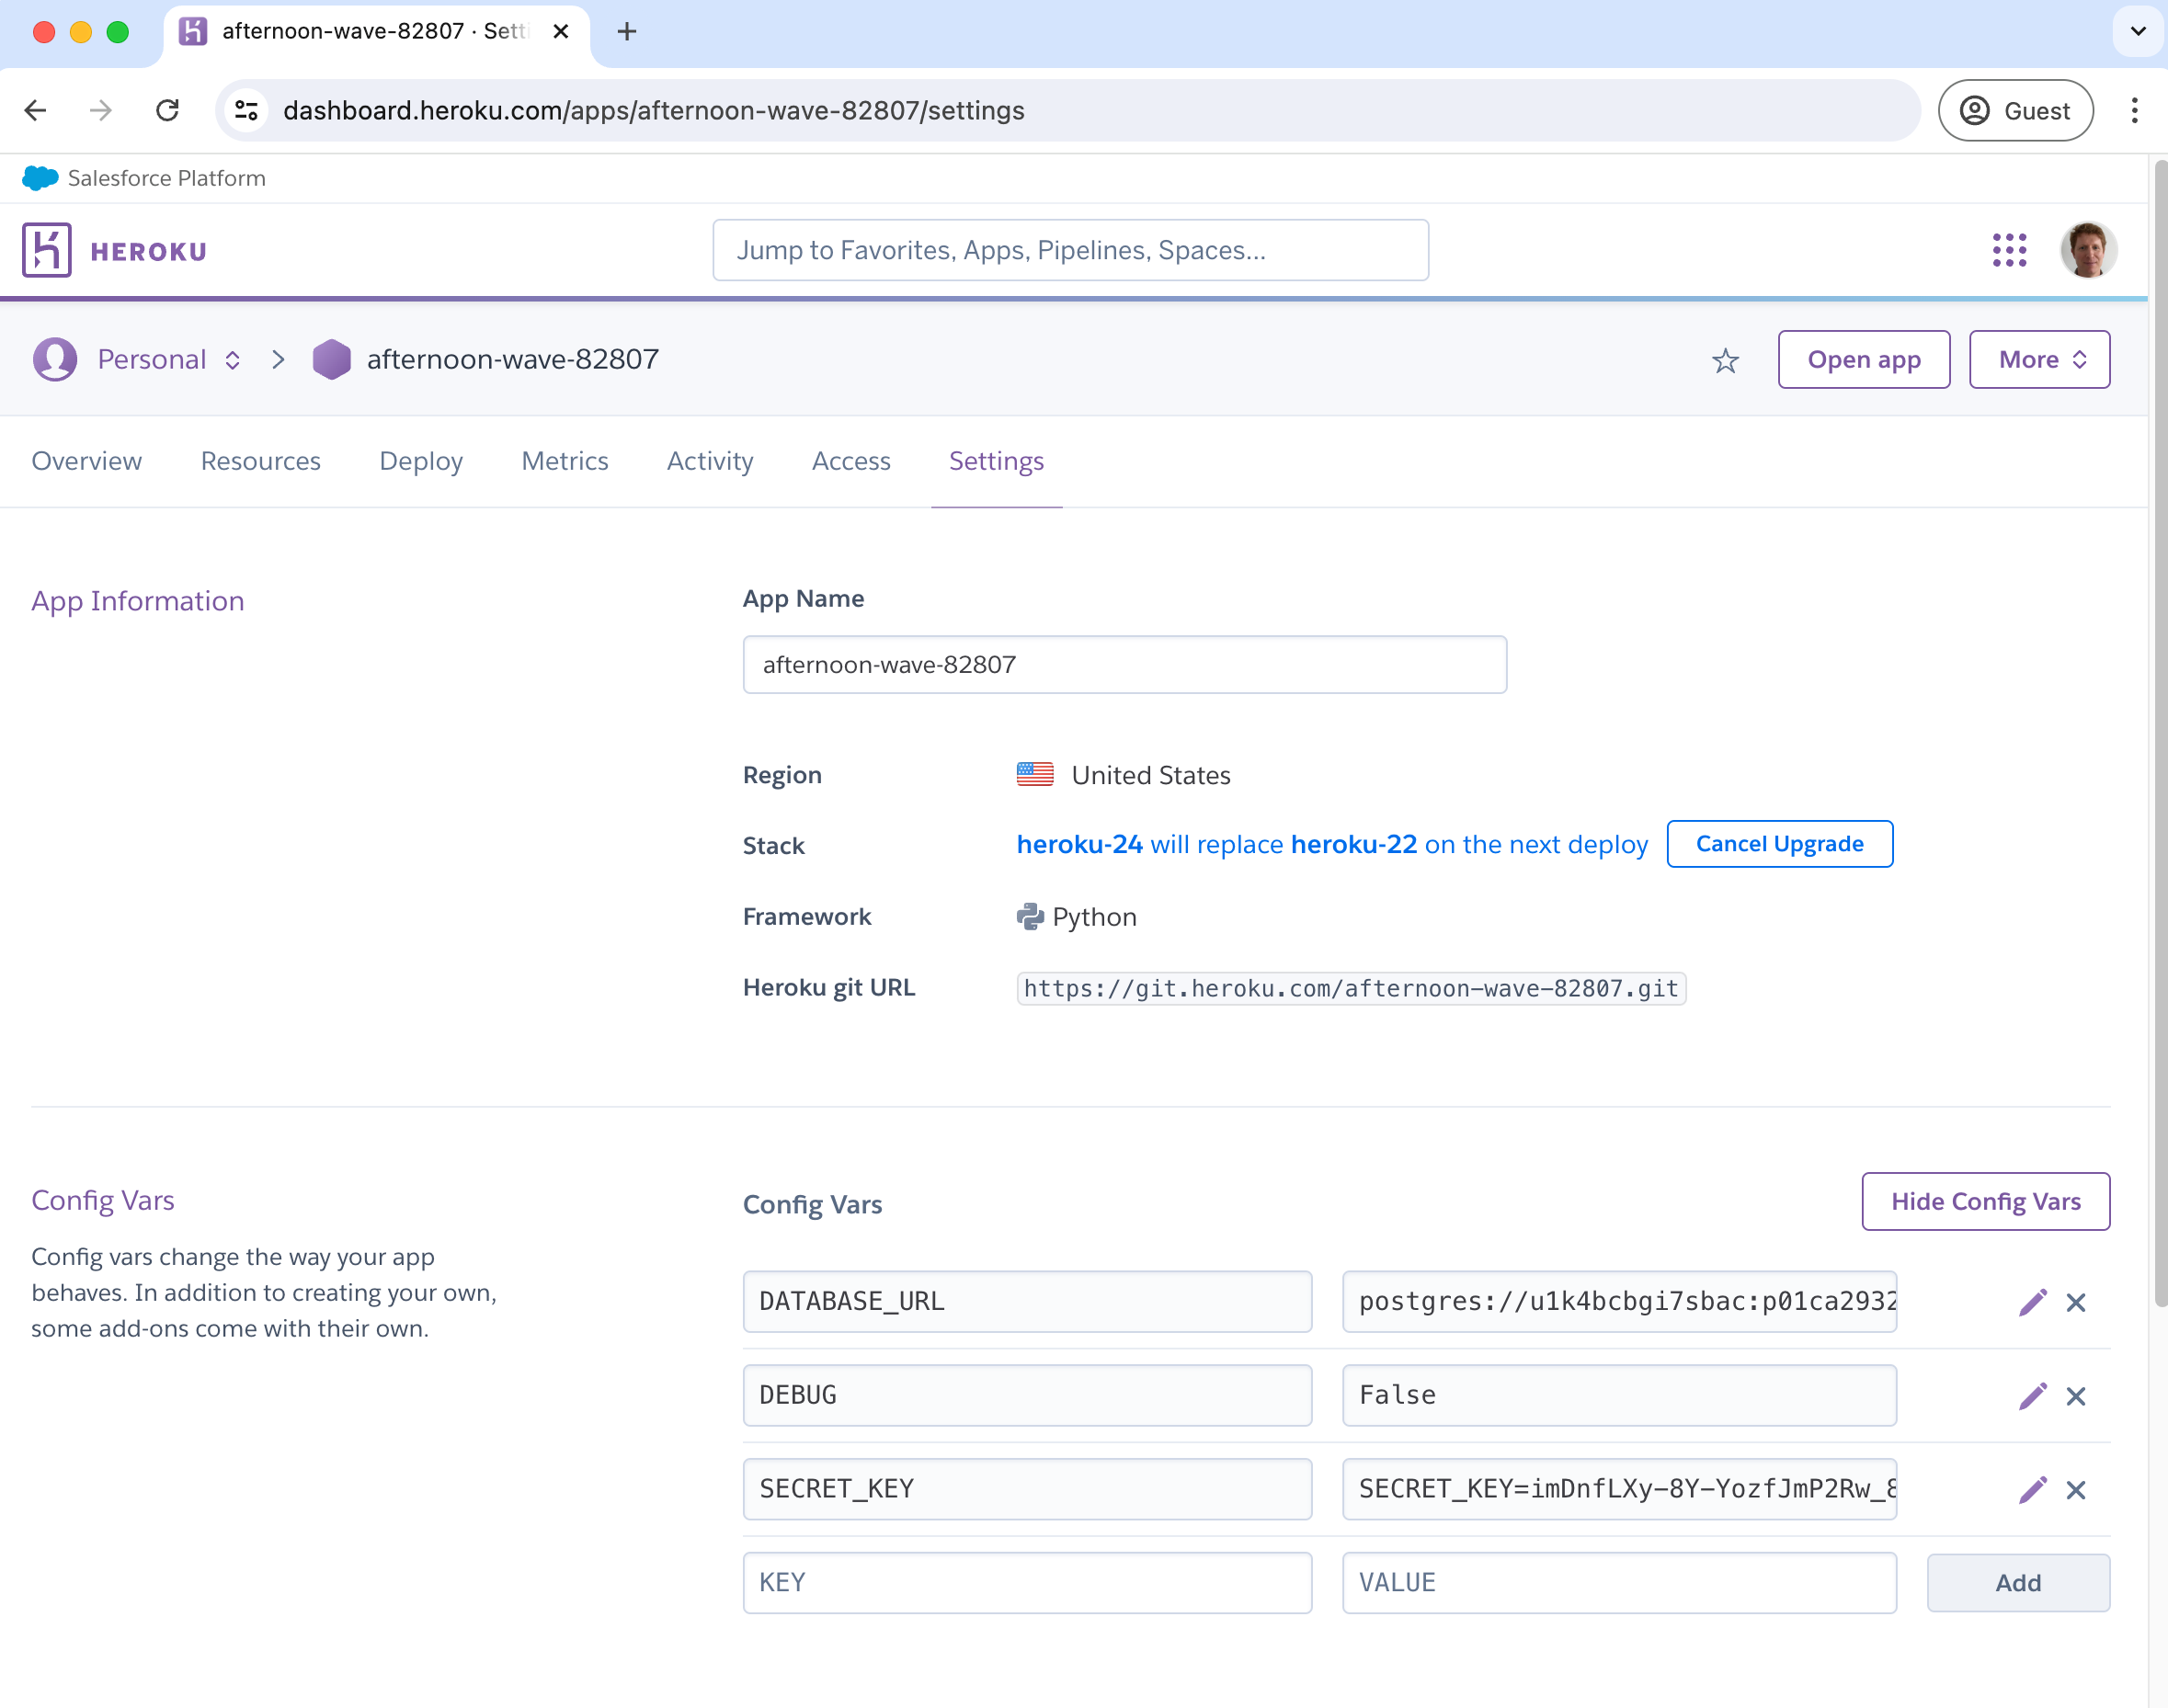Click the SECRET_KEY value field
This screenshot has height=1708, width=2168.
click(x=1619, y=1490)
